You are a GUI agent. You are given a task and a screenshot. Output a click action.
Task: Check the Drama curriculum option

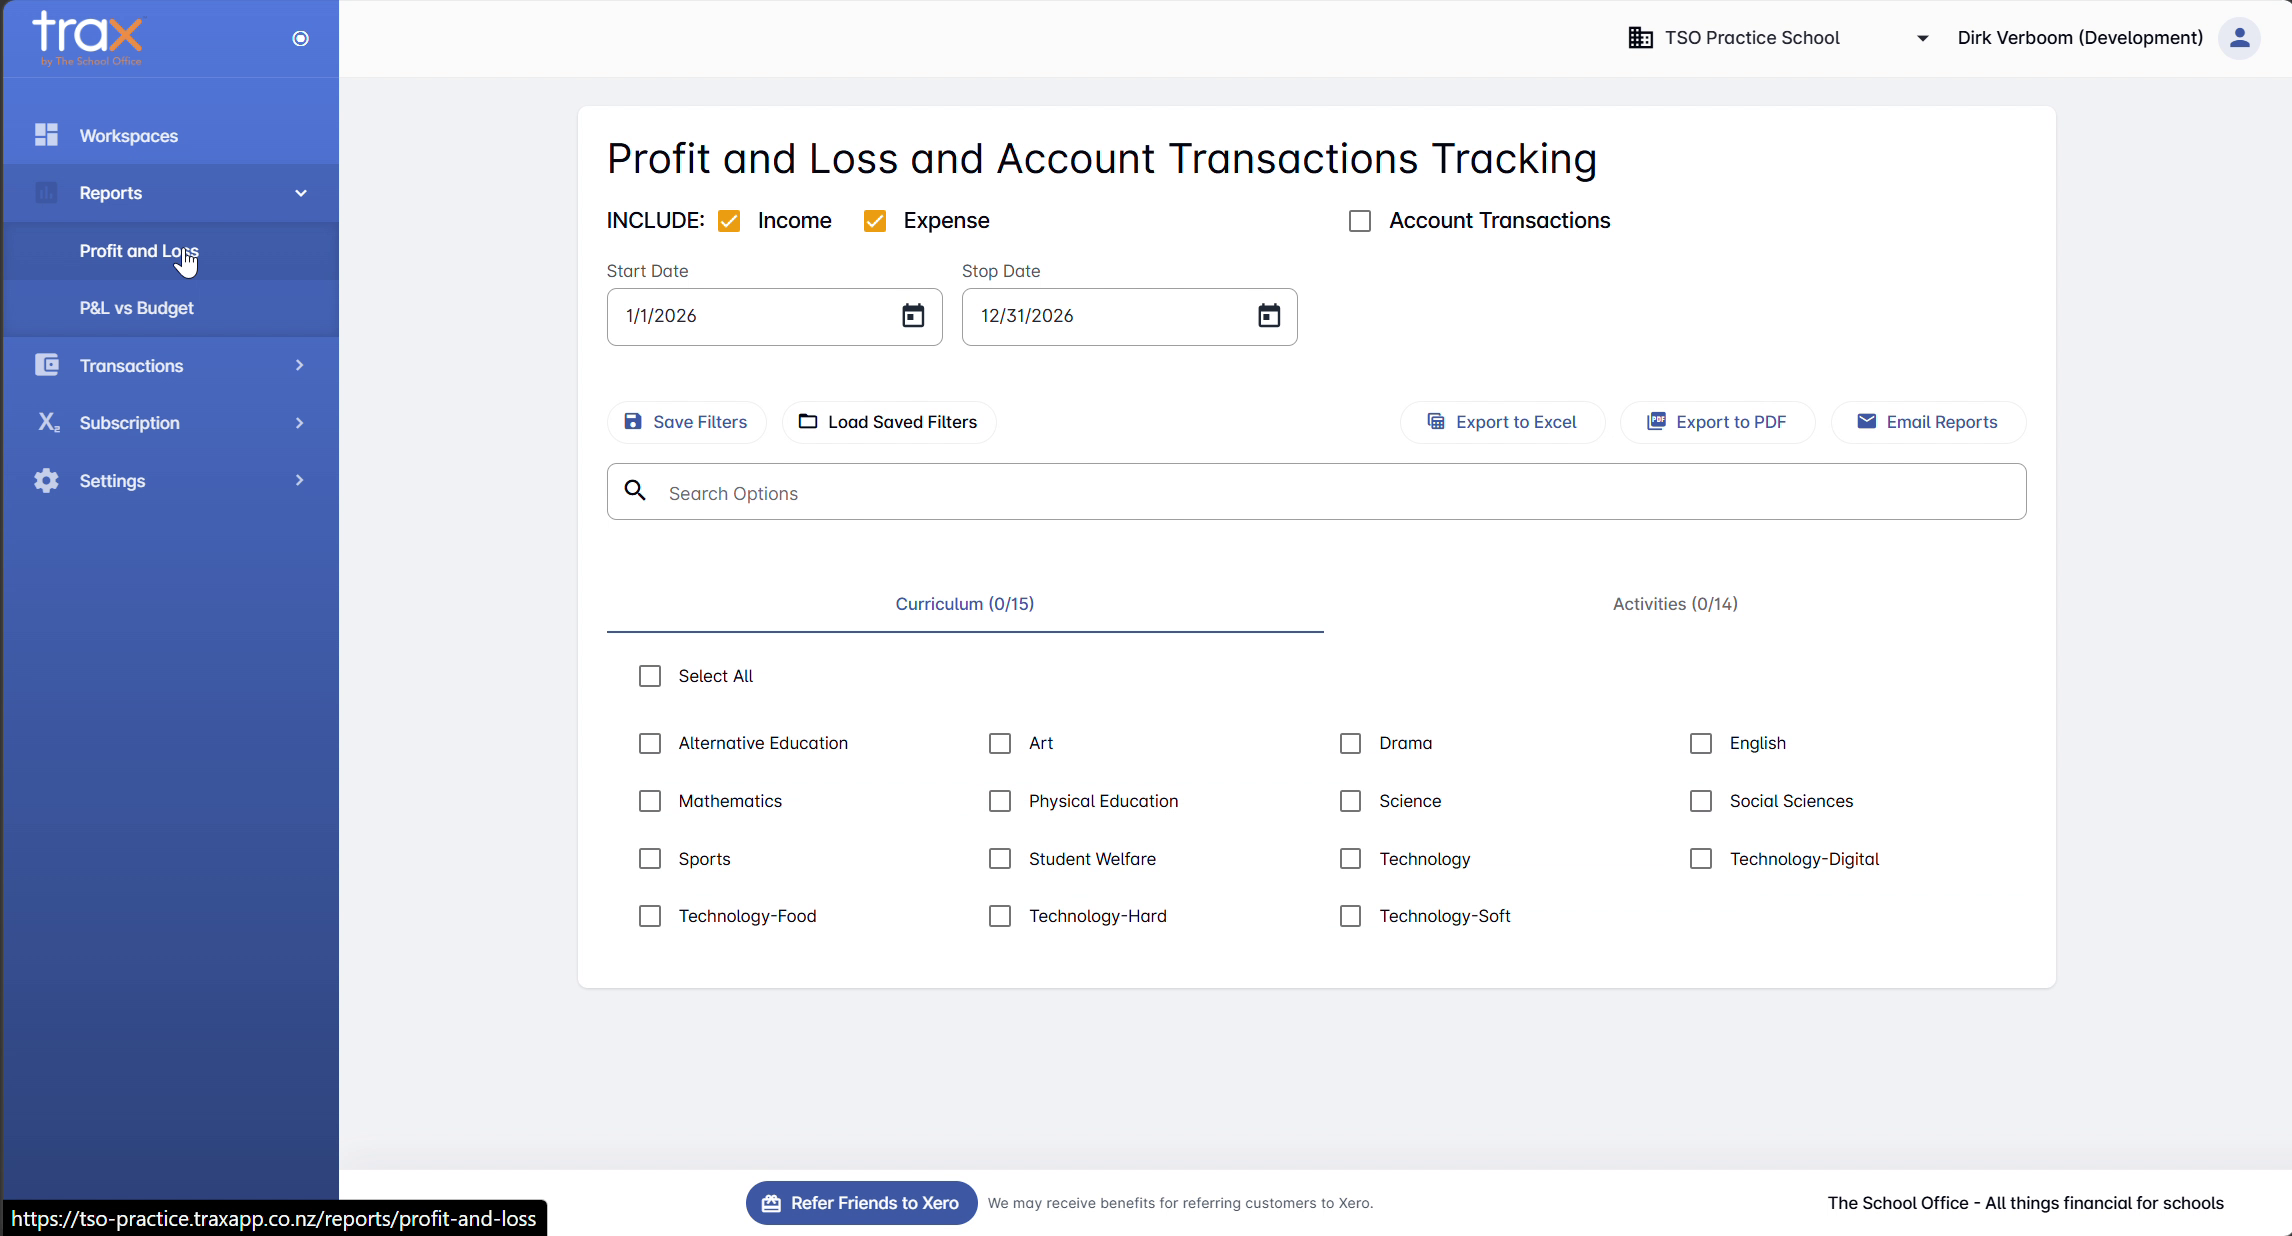(1351, 743)
